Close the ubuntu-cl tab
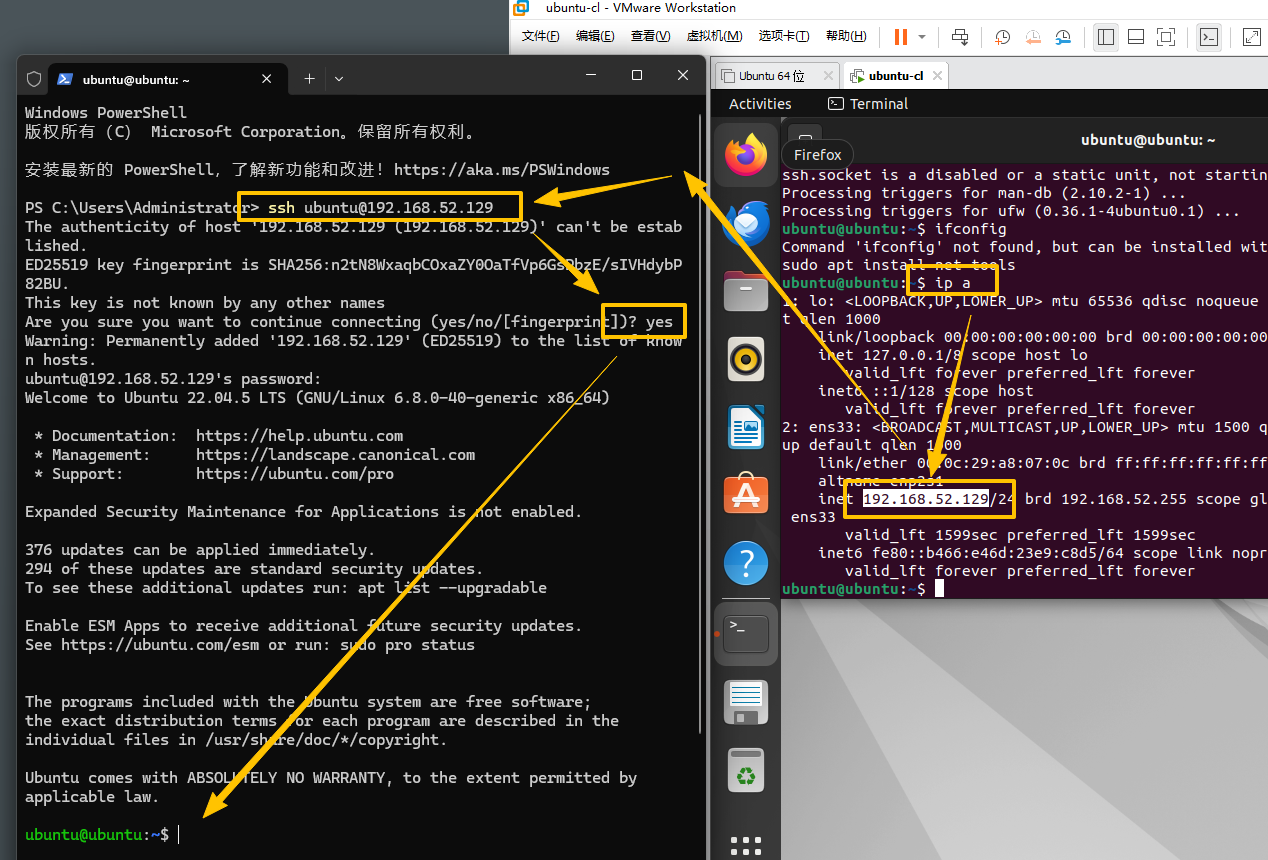 tap(937, 75)
